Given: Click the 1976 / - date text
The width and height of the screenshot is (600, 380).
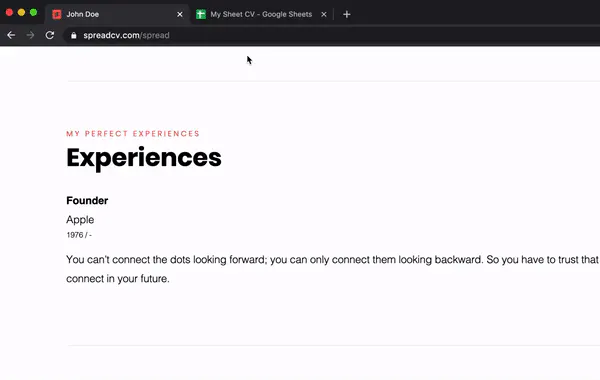Looking at the screenshot, I should pyautogui.click(x=79, y=235).
